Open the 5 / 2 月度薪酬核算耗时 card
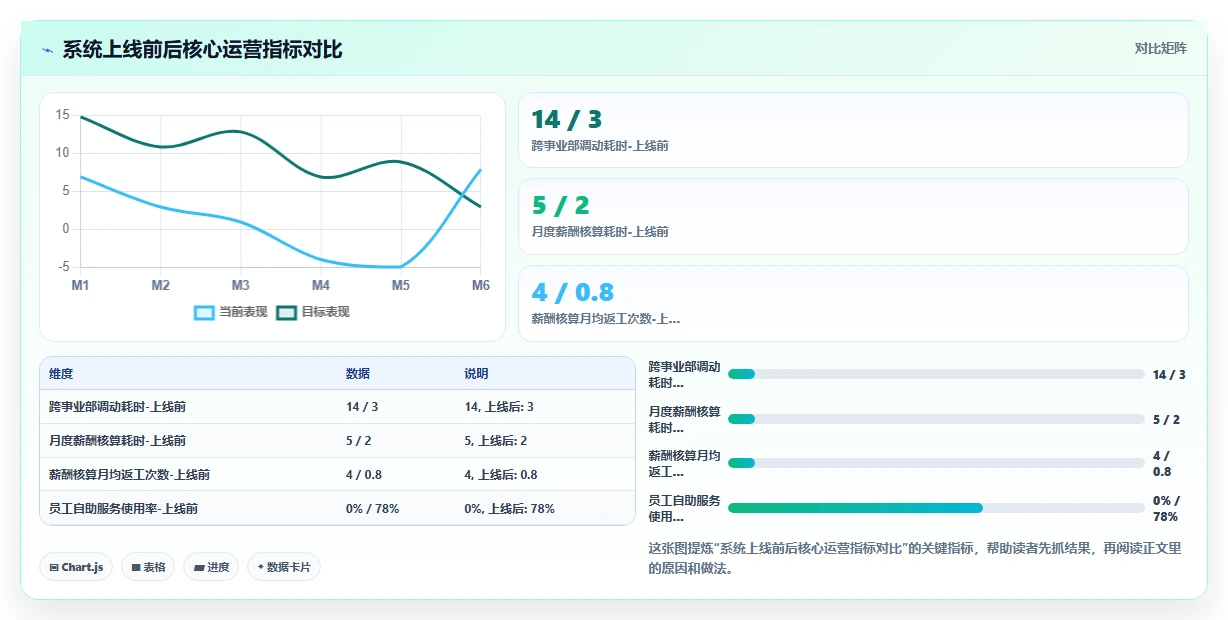1228x620 pixels. coord(853,216)
